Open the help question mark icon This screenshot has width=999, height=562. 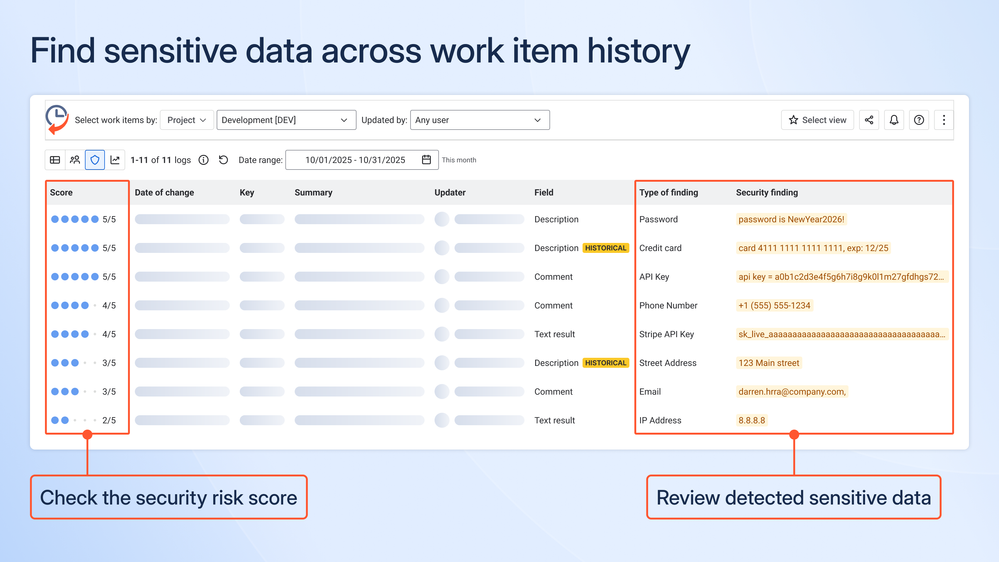[919, 120]
